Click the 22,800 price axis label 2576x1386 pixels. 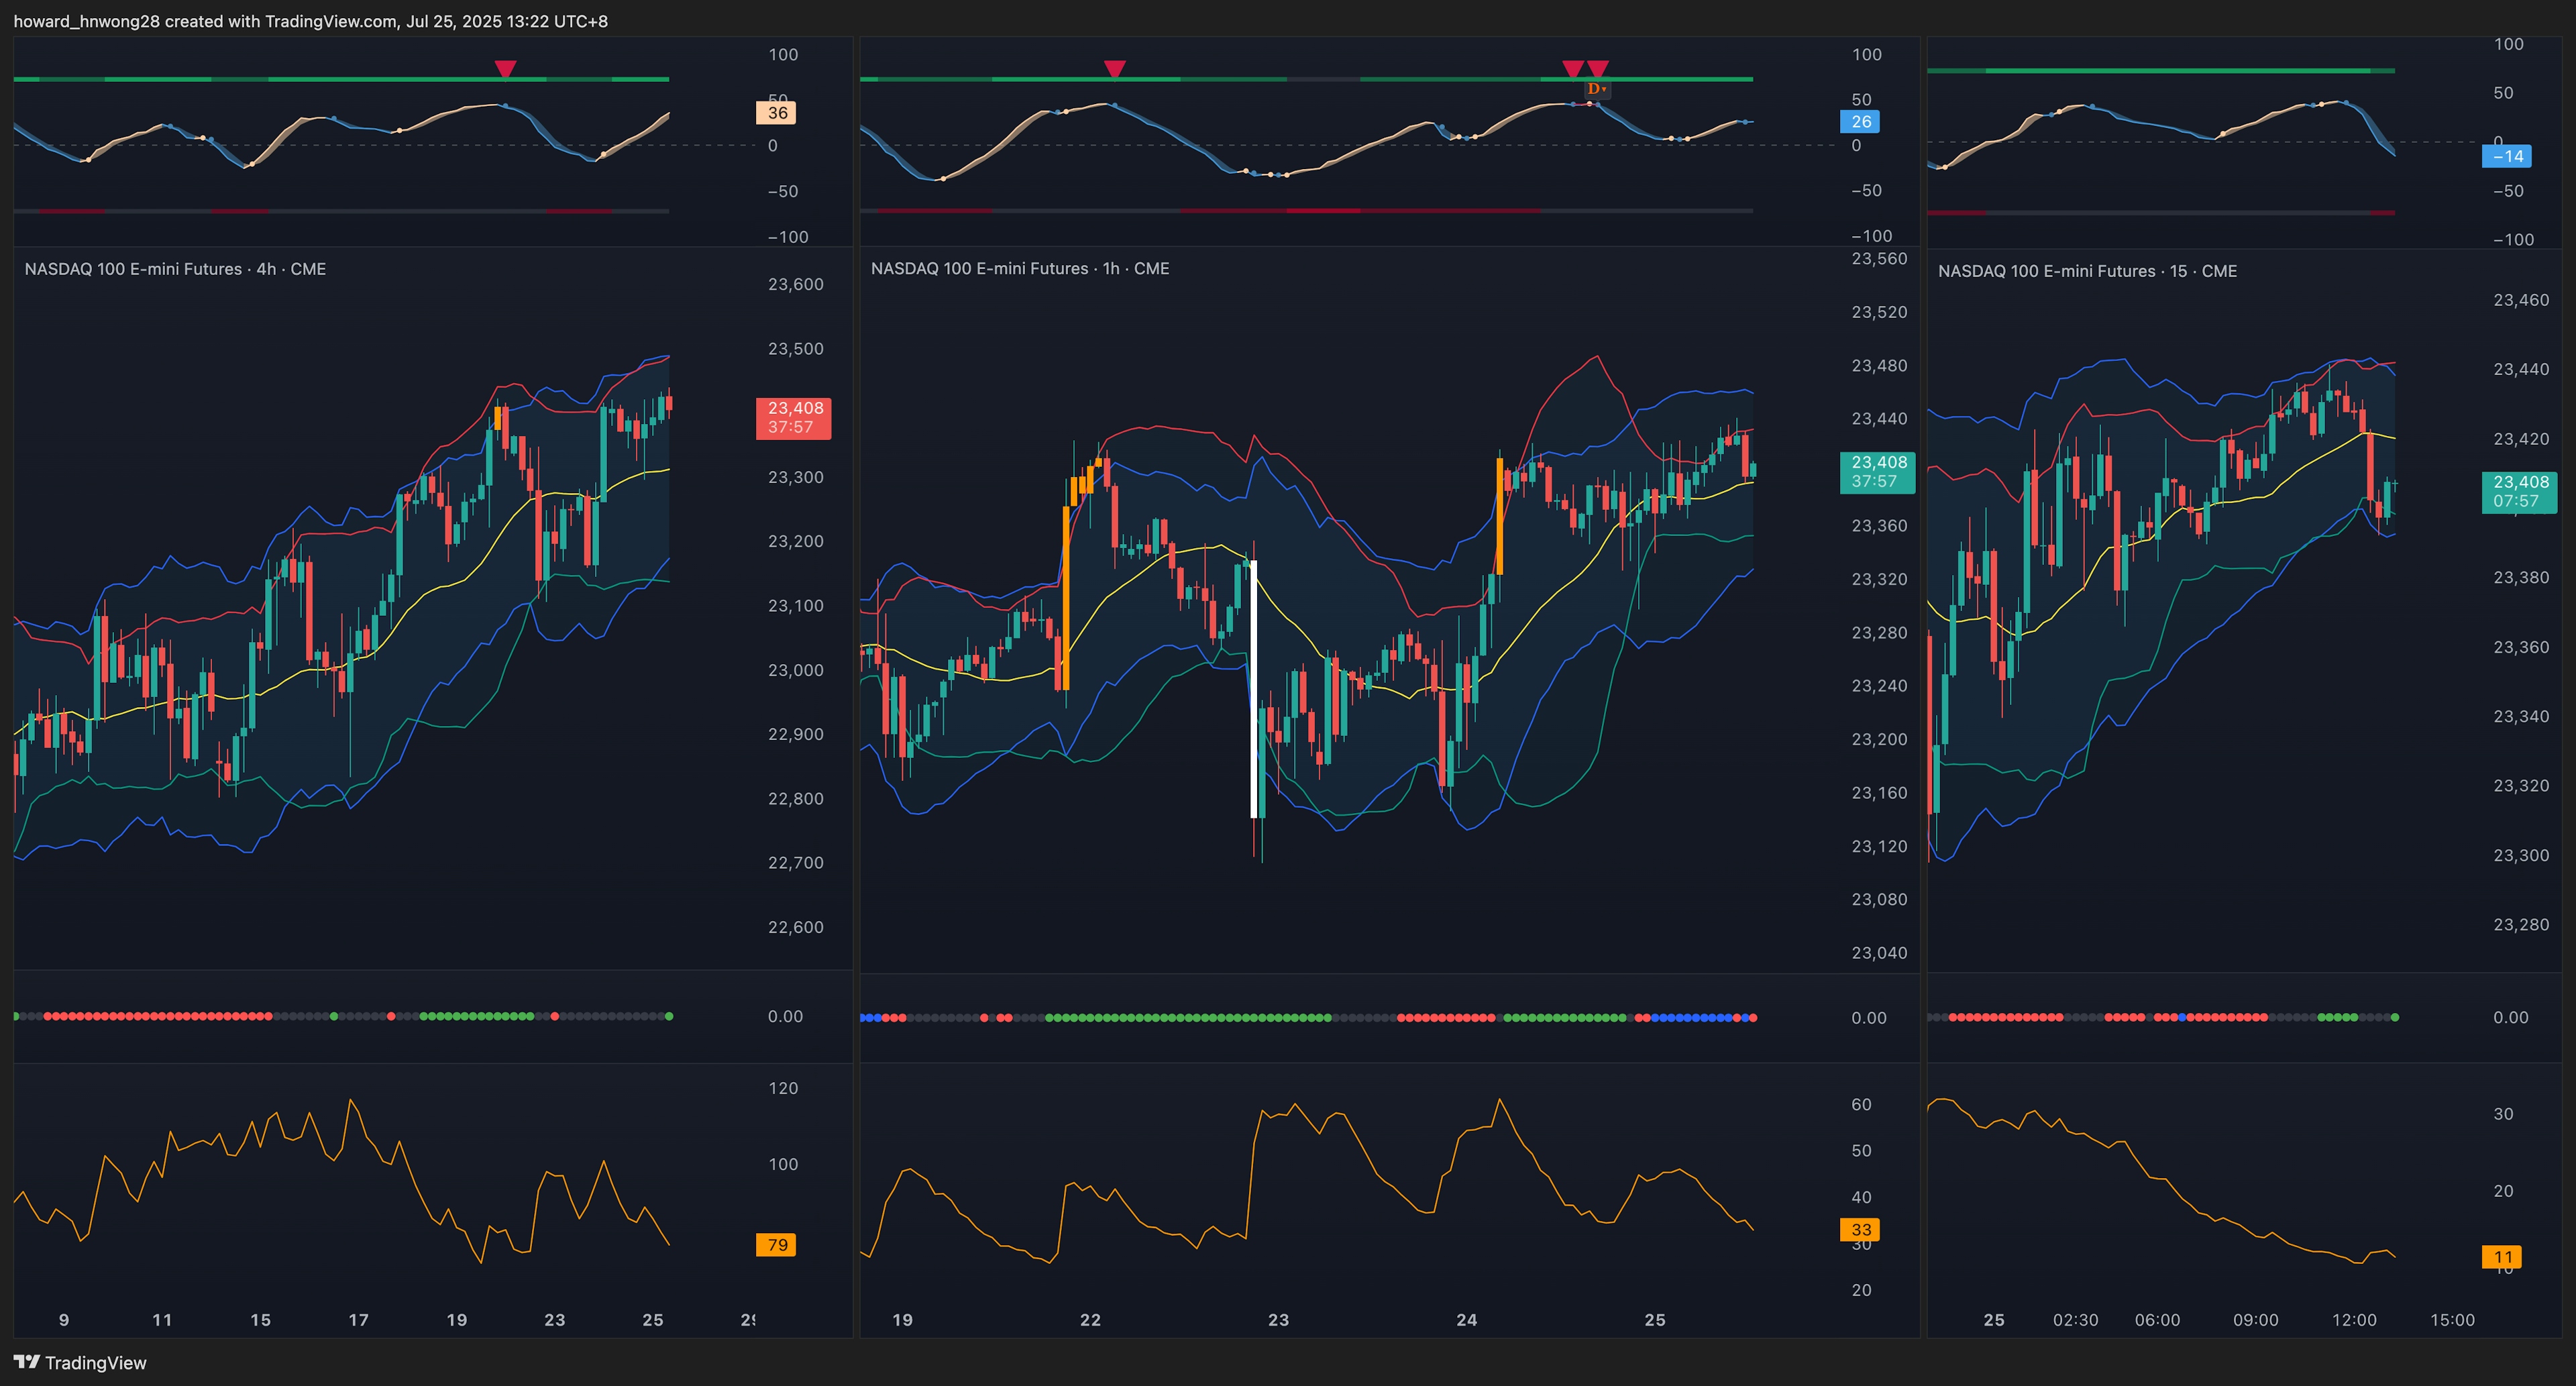click(796, 798)
